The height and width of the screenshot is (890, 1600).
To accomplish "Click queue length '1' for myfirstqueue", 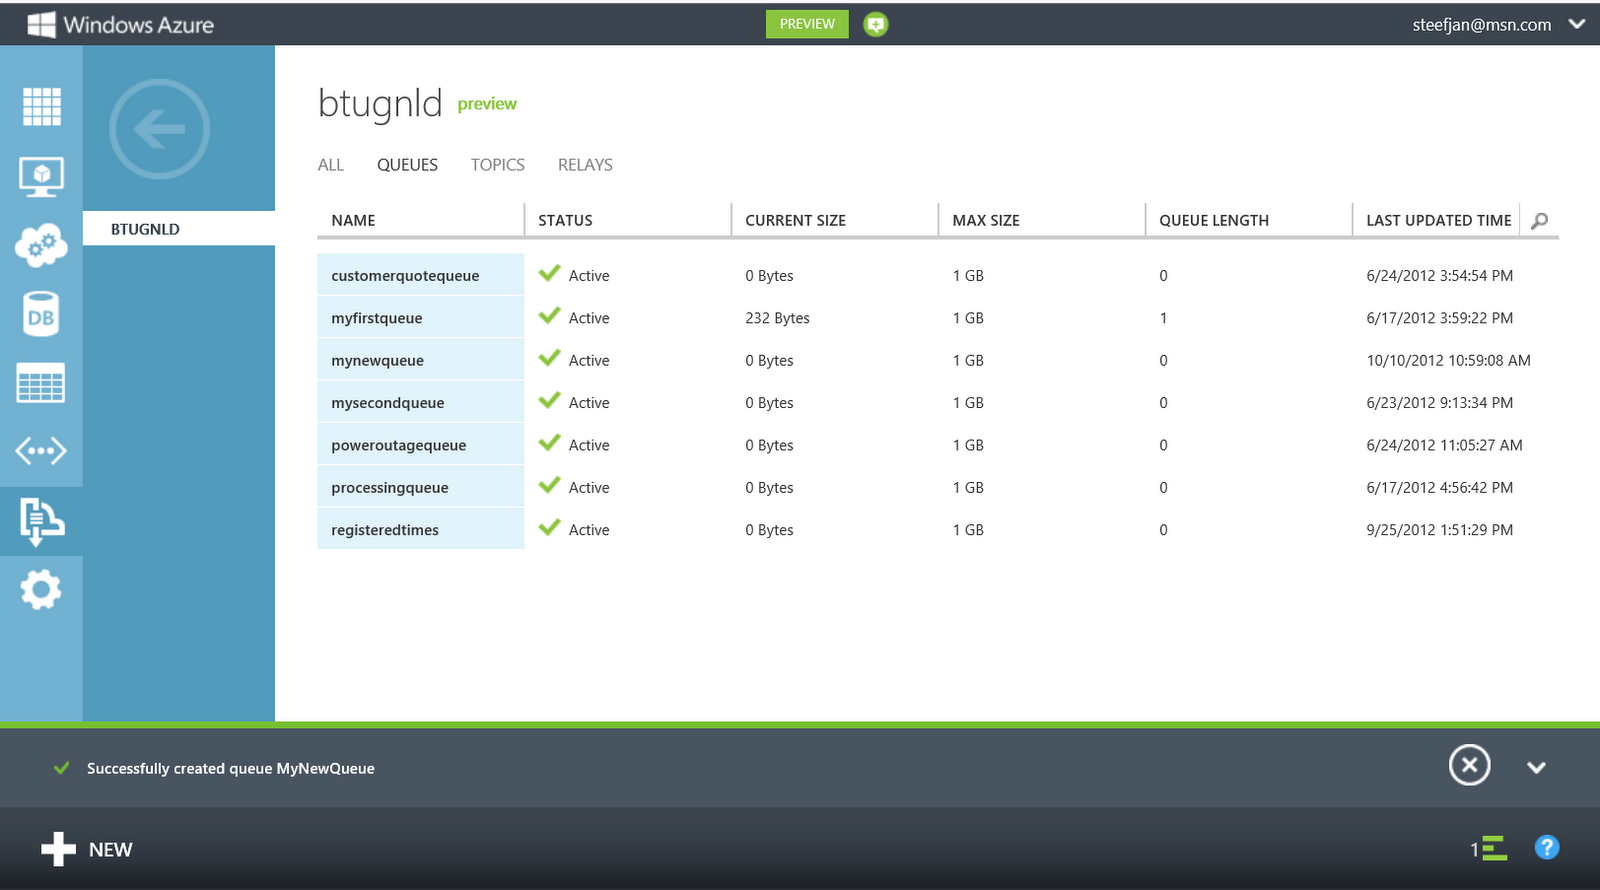I will pyautogui.click(x=1163, y=318).
